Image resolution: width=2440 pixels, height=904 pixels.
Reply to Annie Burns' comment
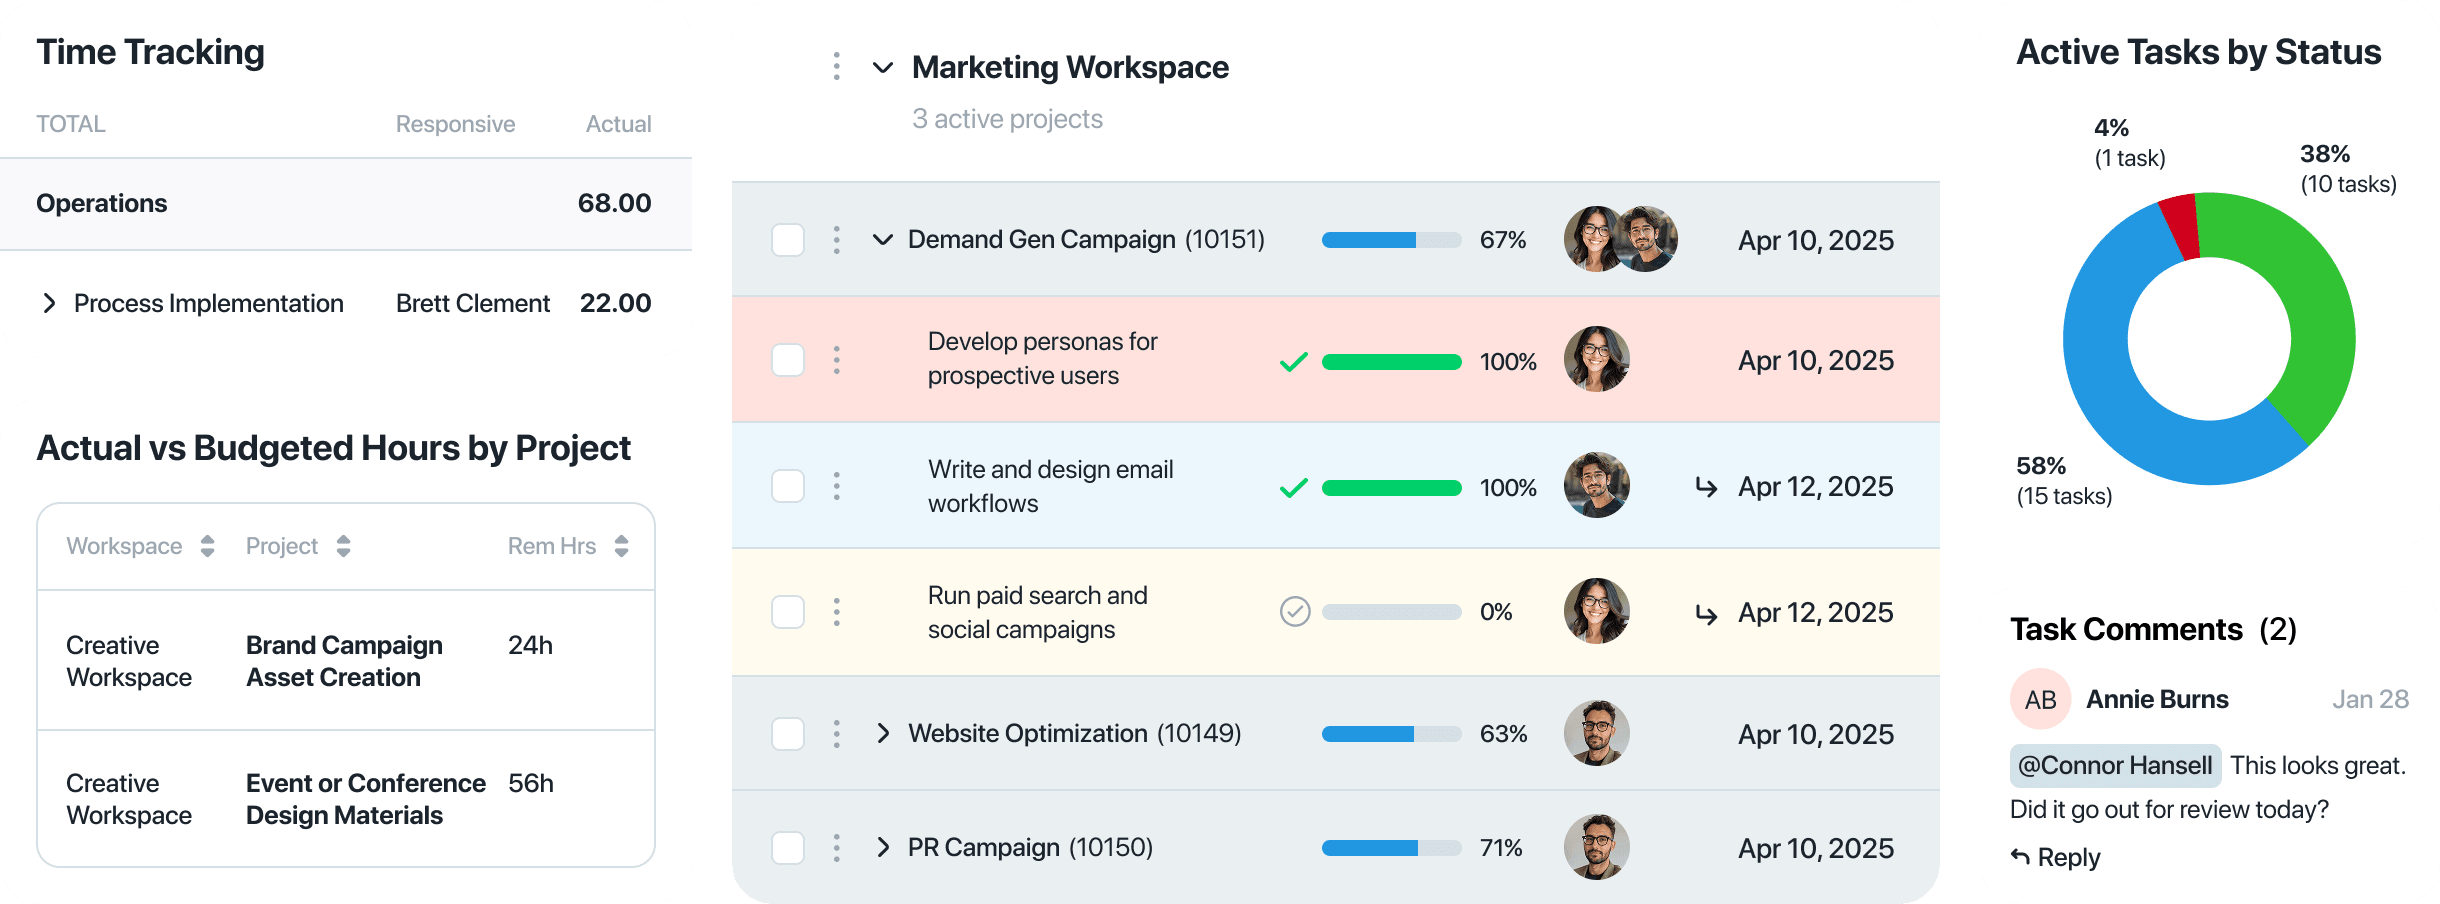coord(2056,858)
